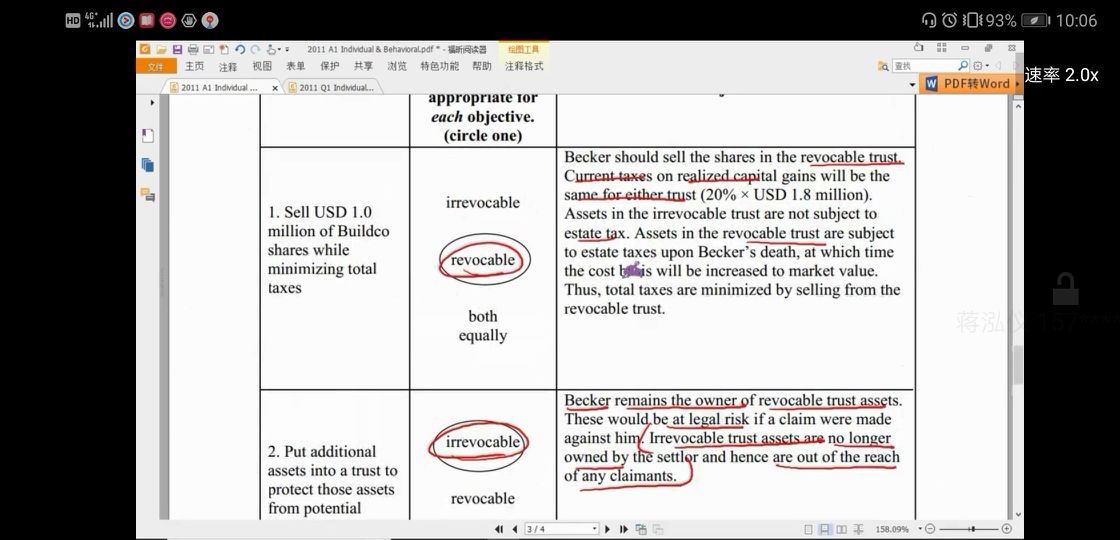This screenshot has width=1120, height=540.
Task: Open the 表单 ribbon tab
Action: [x=296, y=66]
